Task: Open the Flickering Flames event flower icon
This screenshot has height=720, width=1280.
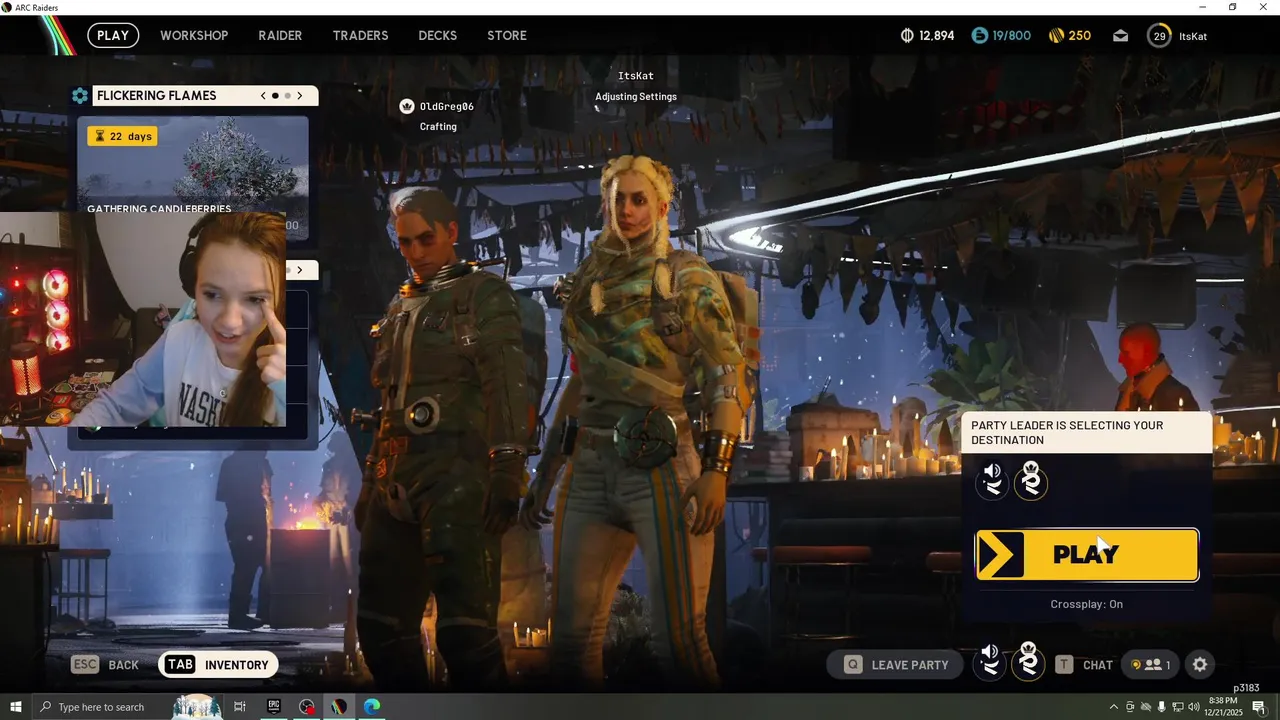Action: (x=80, y=96)
